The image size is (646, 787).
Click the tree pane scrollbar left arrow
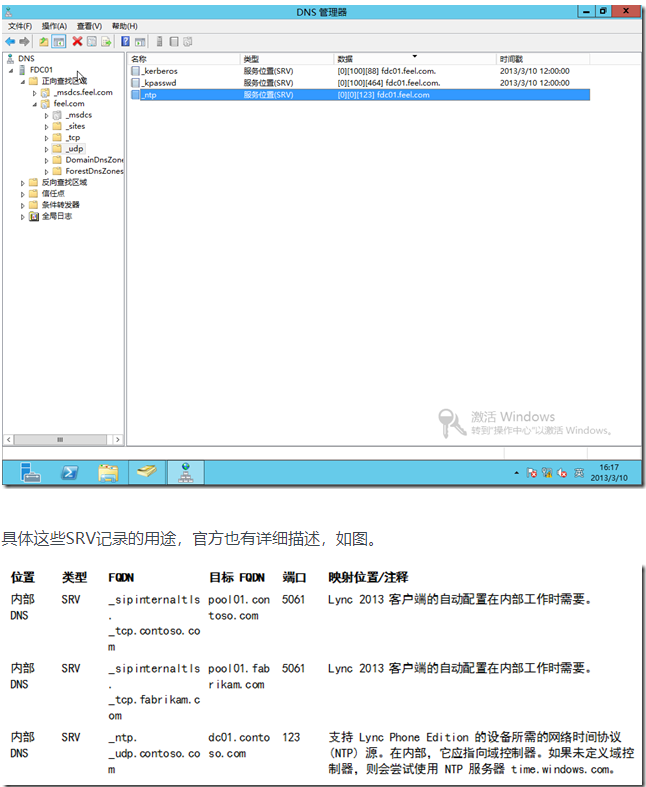pos(9,440)
